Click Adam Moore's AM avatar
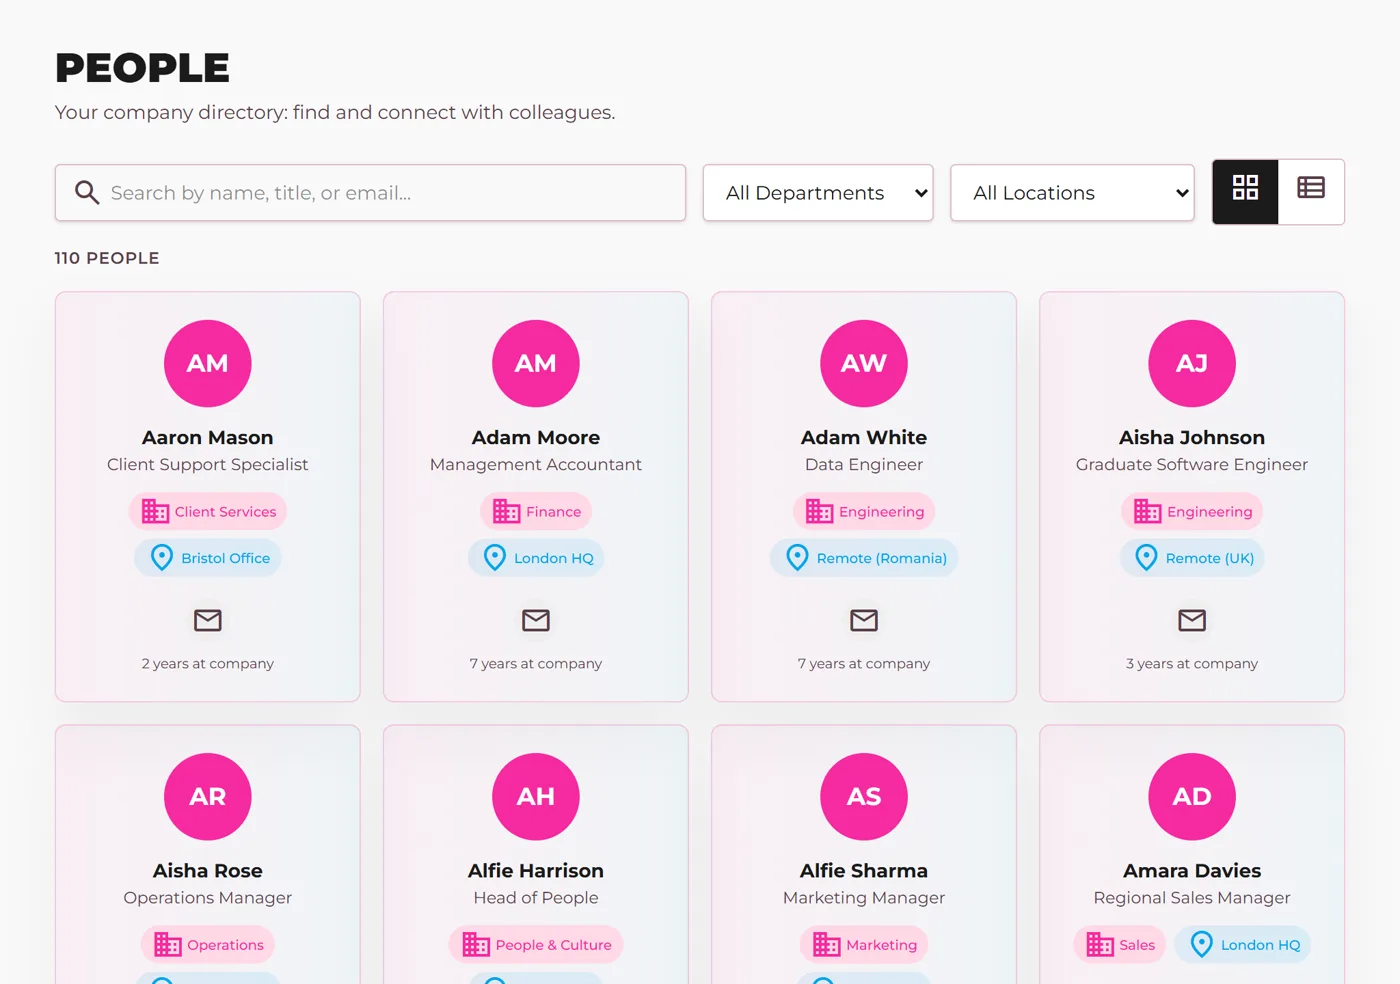 tap(536, 363)
